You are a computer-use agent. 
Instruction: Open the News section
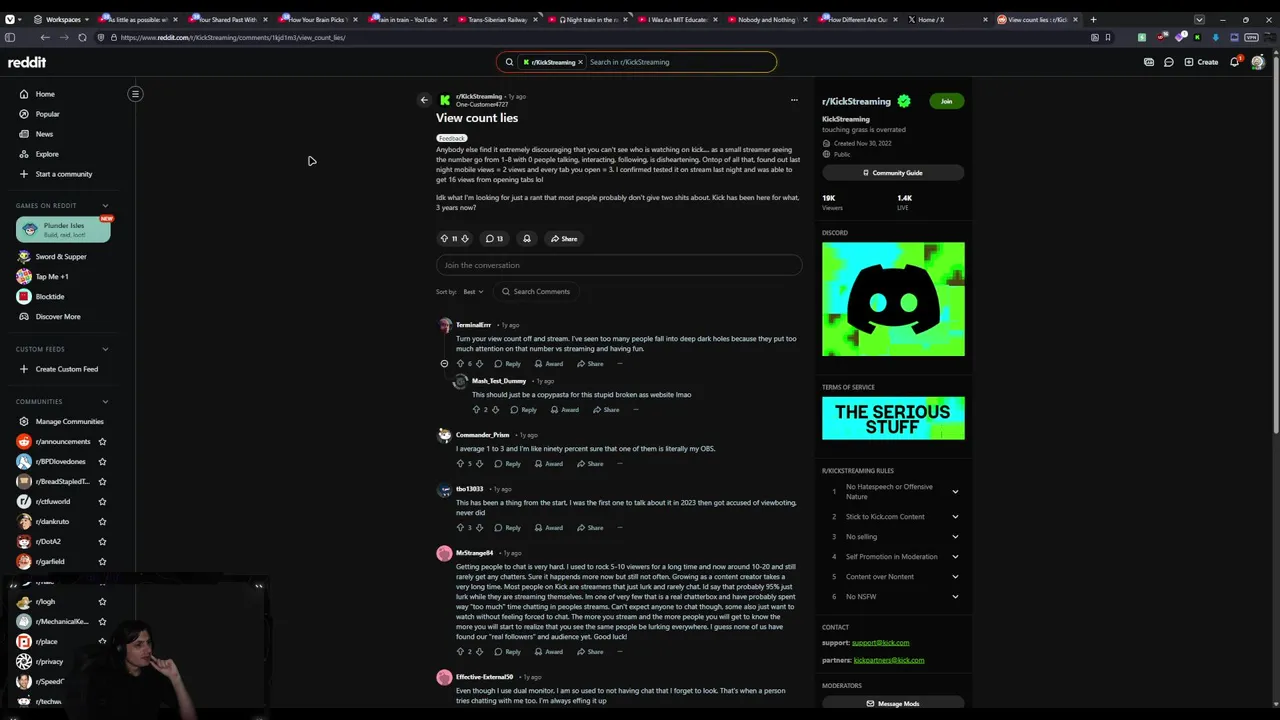[44, 134]
